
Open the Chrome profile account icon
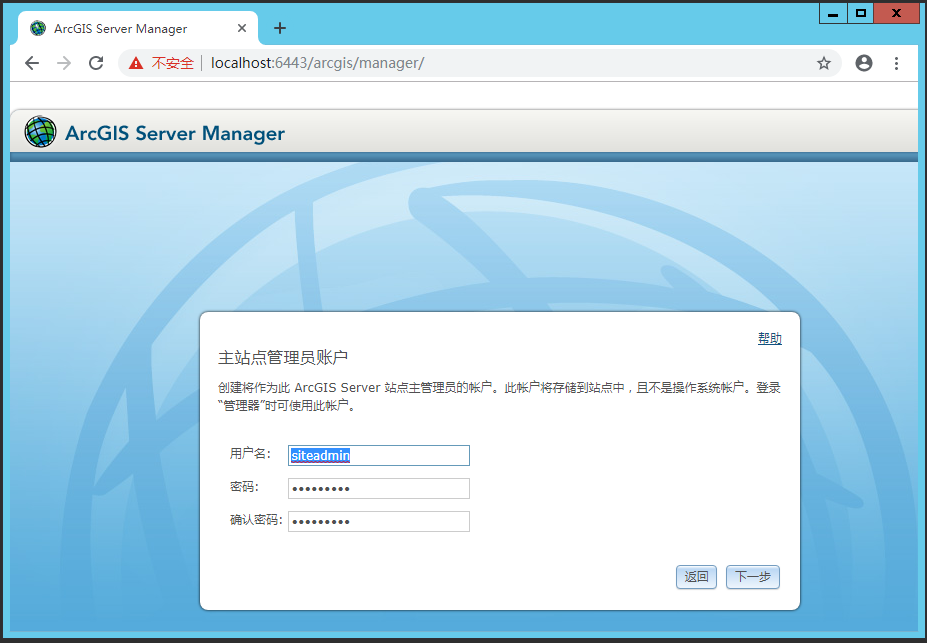pyautogui.click(x=864, y=63)
